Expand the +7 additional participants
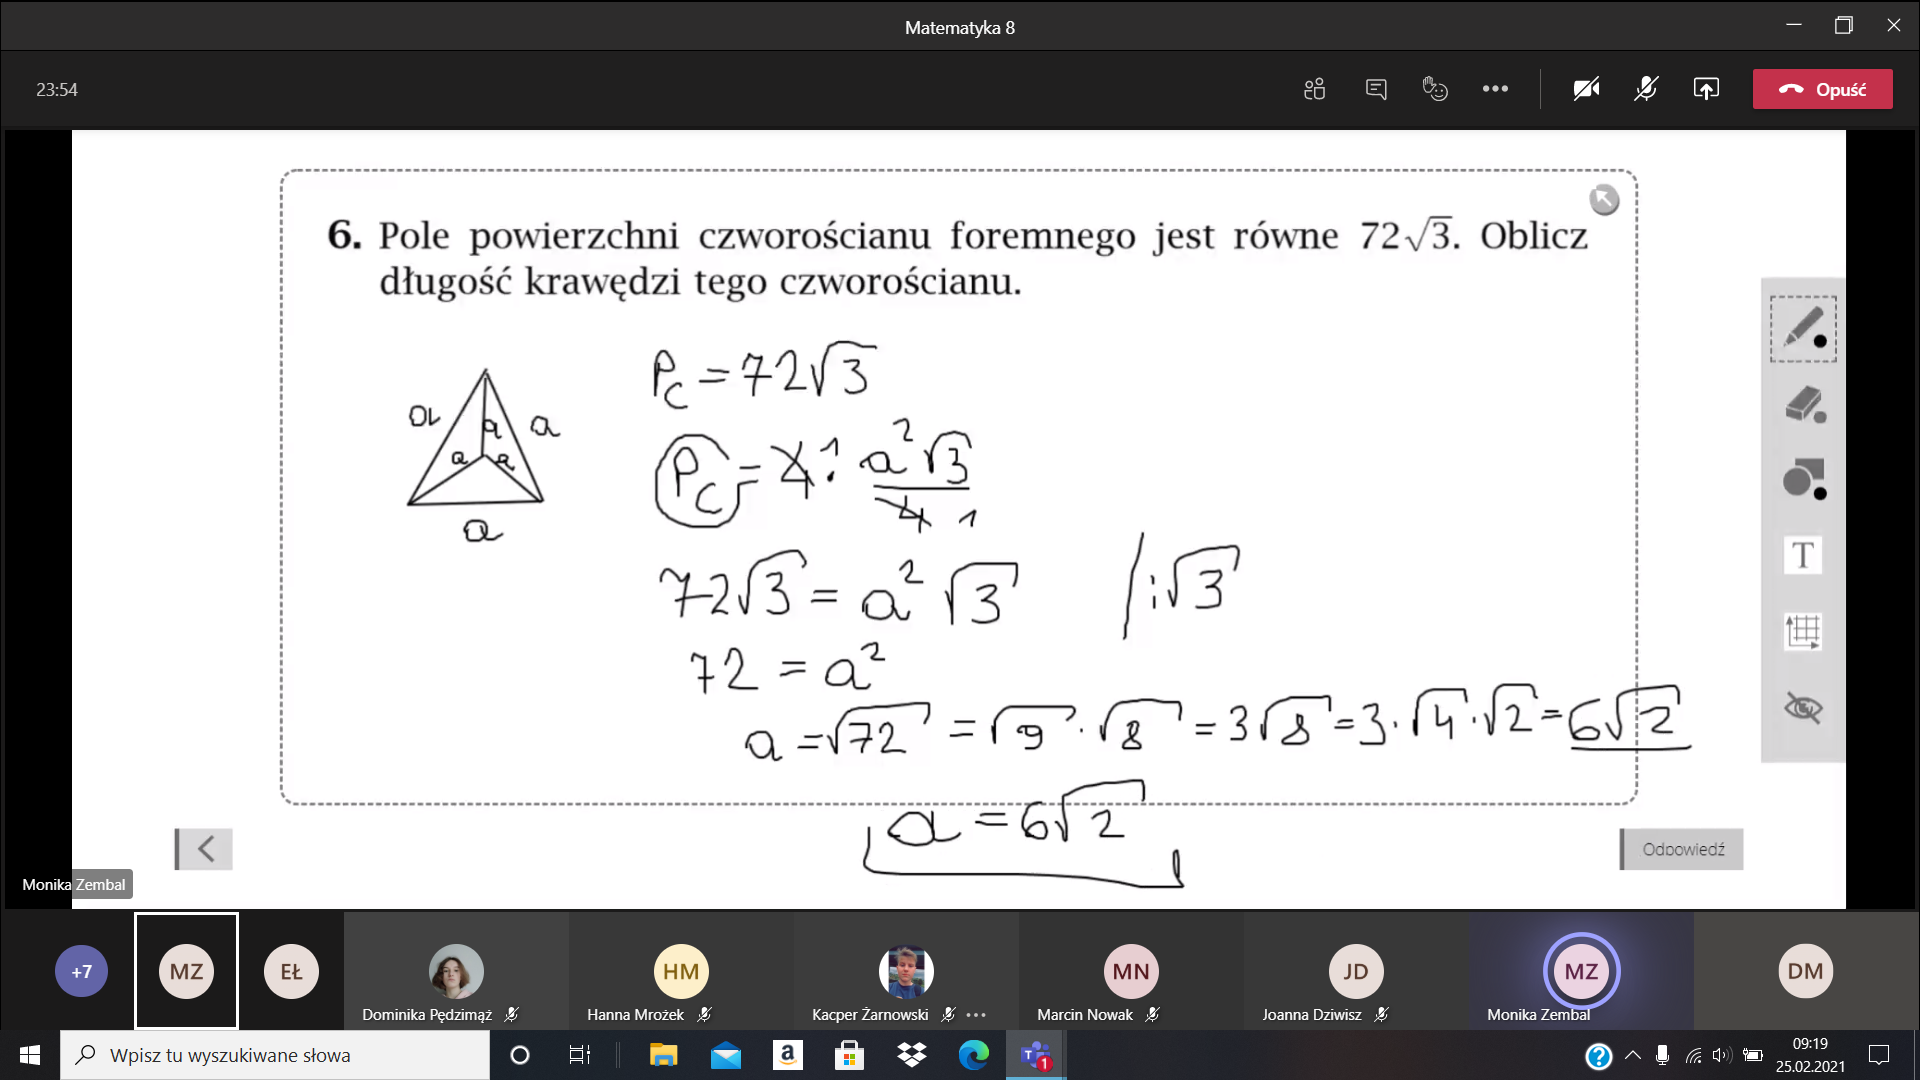The image size is (1920, 1080). (81, 971)
